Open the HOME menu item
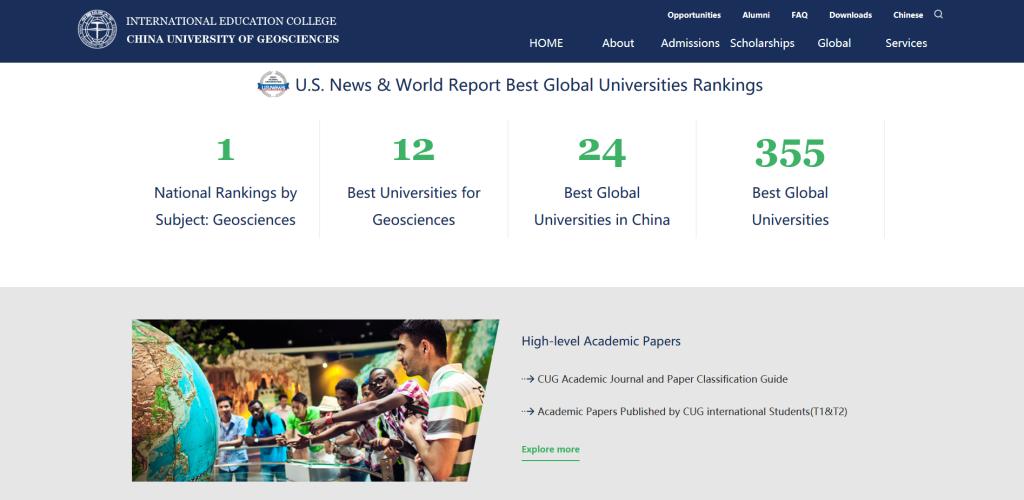 (x=546, y=43)
